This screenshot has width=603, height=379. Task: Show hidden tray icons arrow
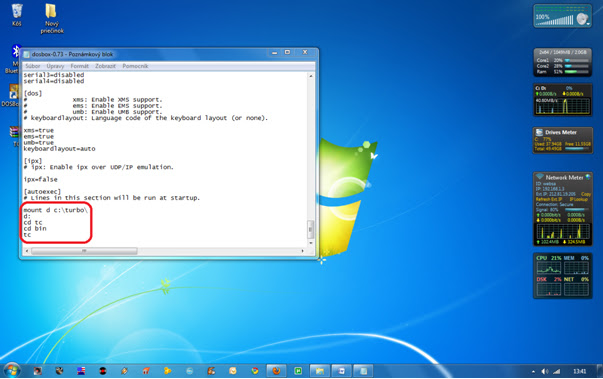[533, 372]
